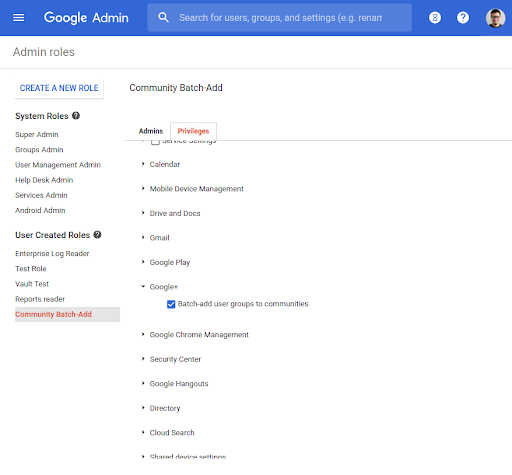
Task: Open the Test Role entry
Action: 31,269
